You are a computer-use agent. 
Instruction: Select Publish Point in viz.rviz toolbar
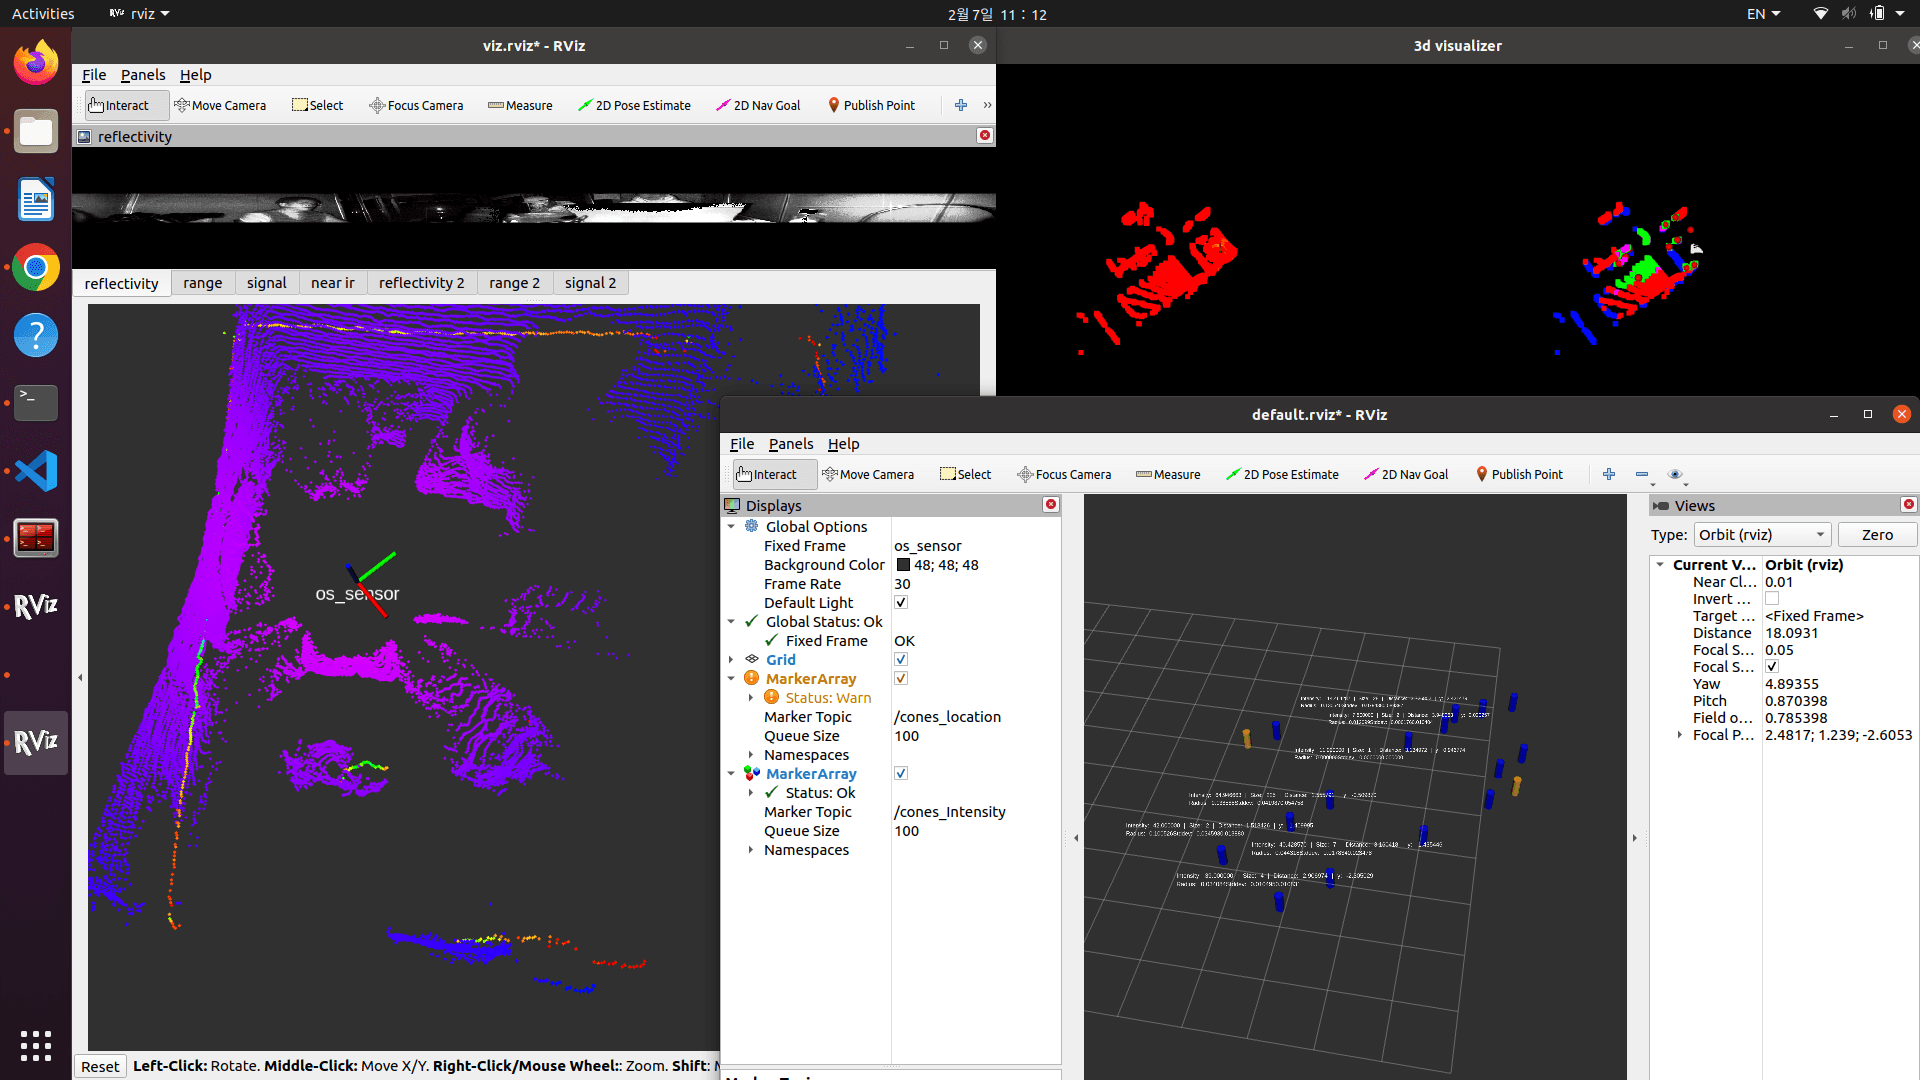(871, 105)
